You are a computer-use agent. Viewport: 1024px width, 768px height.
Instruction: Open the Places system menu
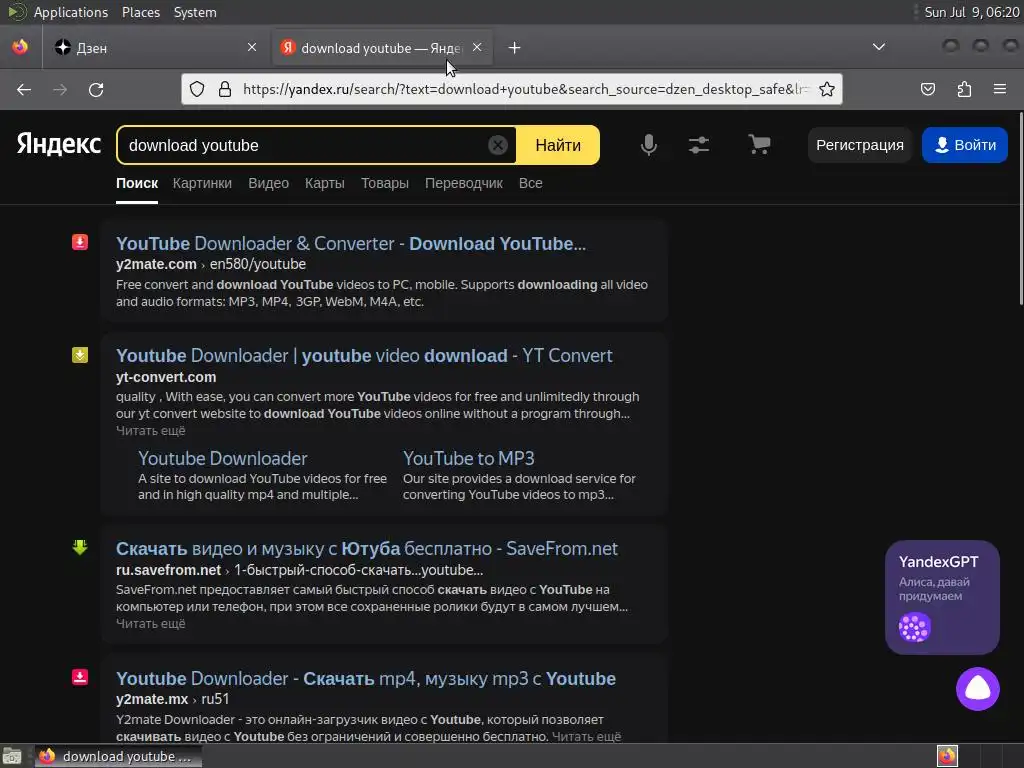(141, 12)
